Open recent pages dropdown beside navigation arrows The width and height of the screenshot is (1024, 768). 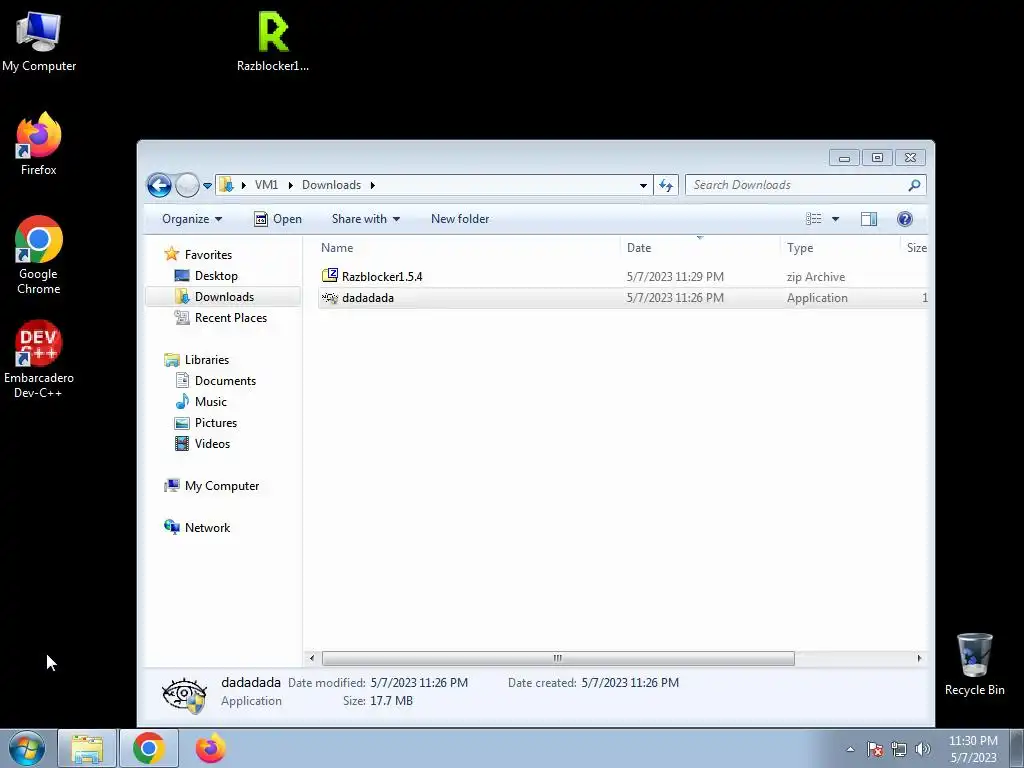(x=208, y=186)
